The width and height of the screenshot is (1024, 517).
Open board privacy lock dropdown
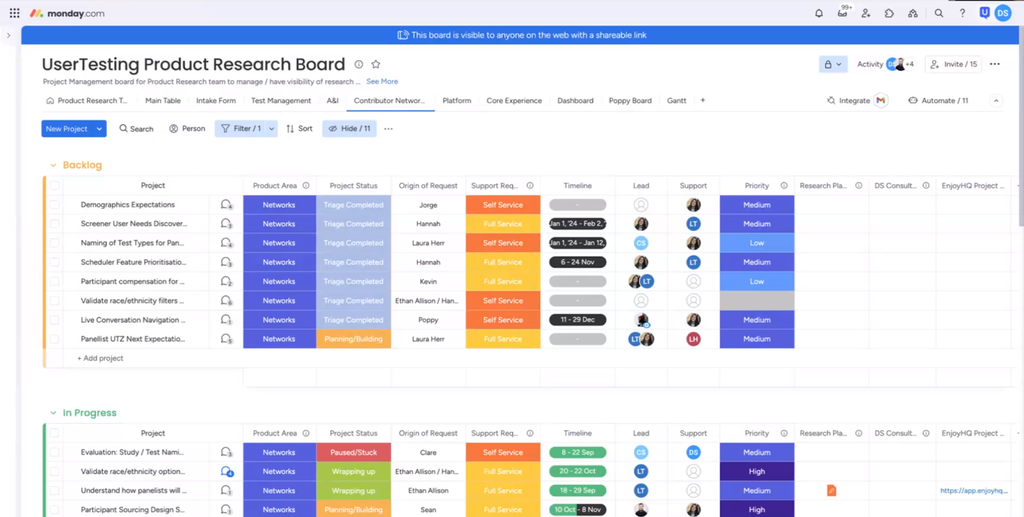coord(833,64)
